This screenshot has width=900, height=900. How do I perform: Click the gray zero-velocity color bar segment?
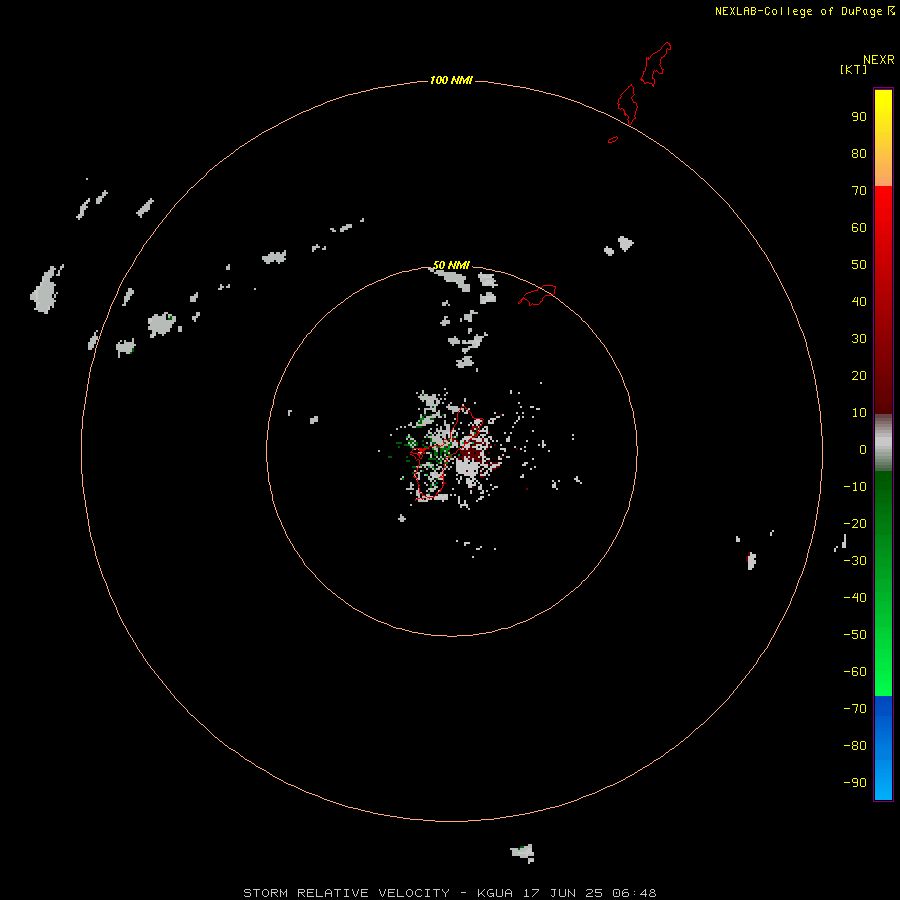pyautogui.click(x=883, y=443)
